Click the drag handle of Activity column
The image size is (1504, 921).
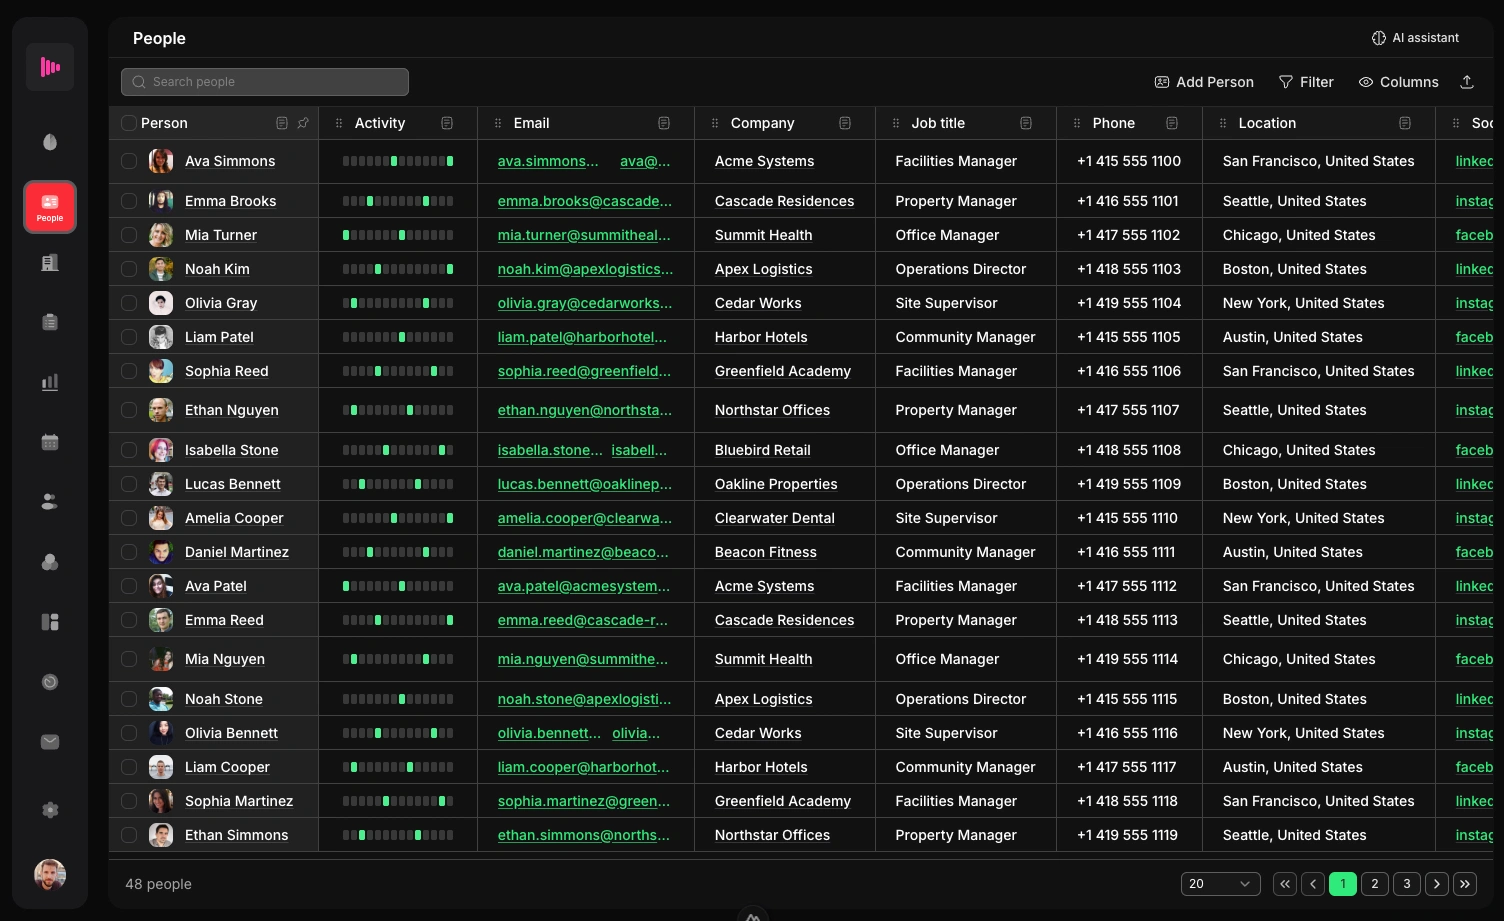[339, 123]
